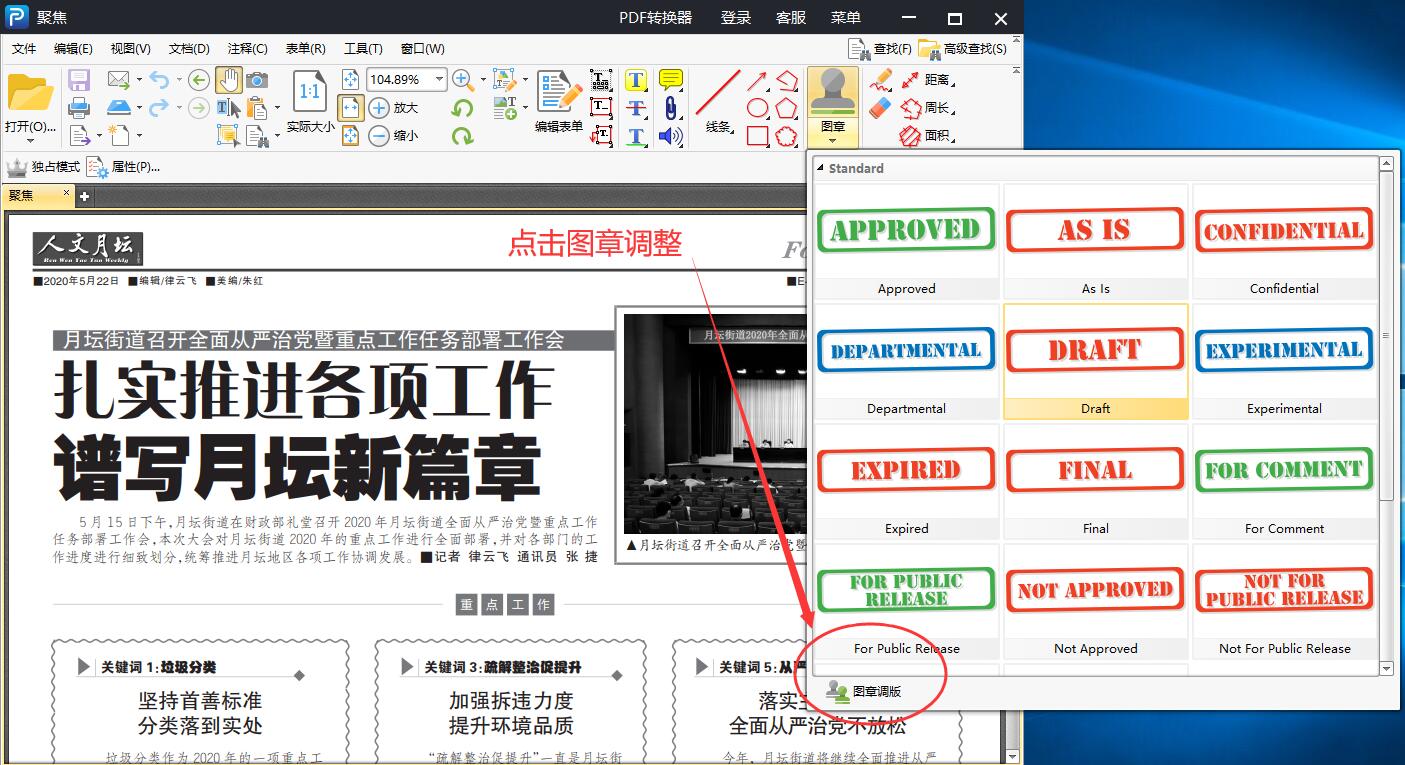The height and width of the screenshot is (765, 1405).
Task: Click the Login (登录) link
Action: click(x=736, y=18)
